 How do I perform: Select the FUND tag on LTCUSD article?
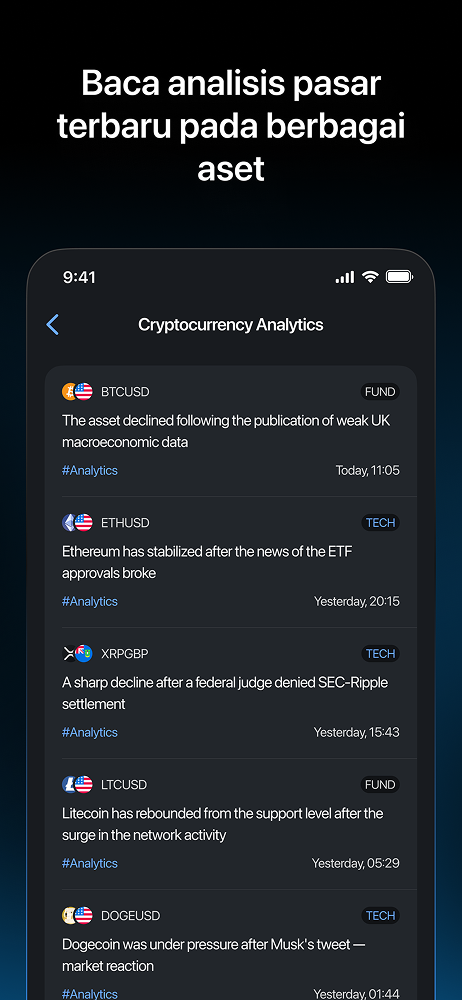pos(380,784)
